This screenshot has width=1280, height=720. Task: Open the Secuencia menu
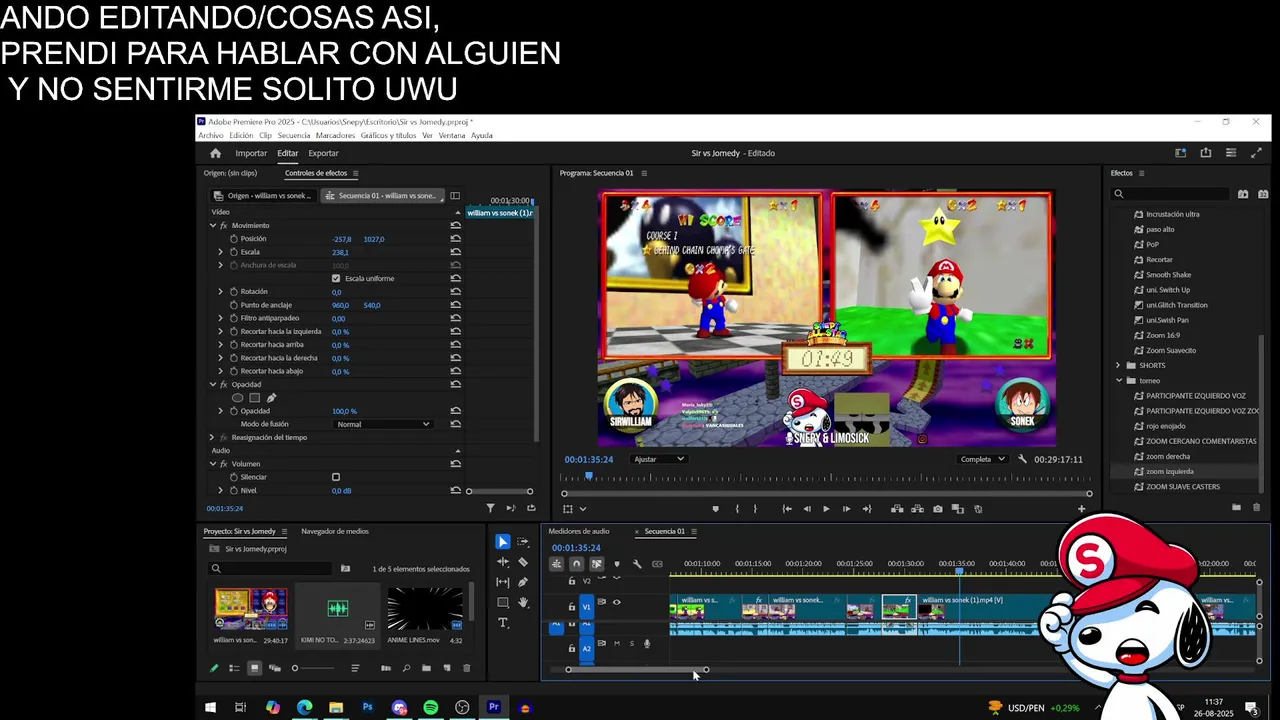click(x=294, y=135)
